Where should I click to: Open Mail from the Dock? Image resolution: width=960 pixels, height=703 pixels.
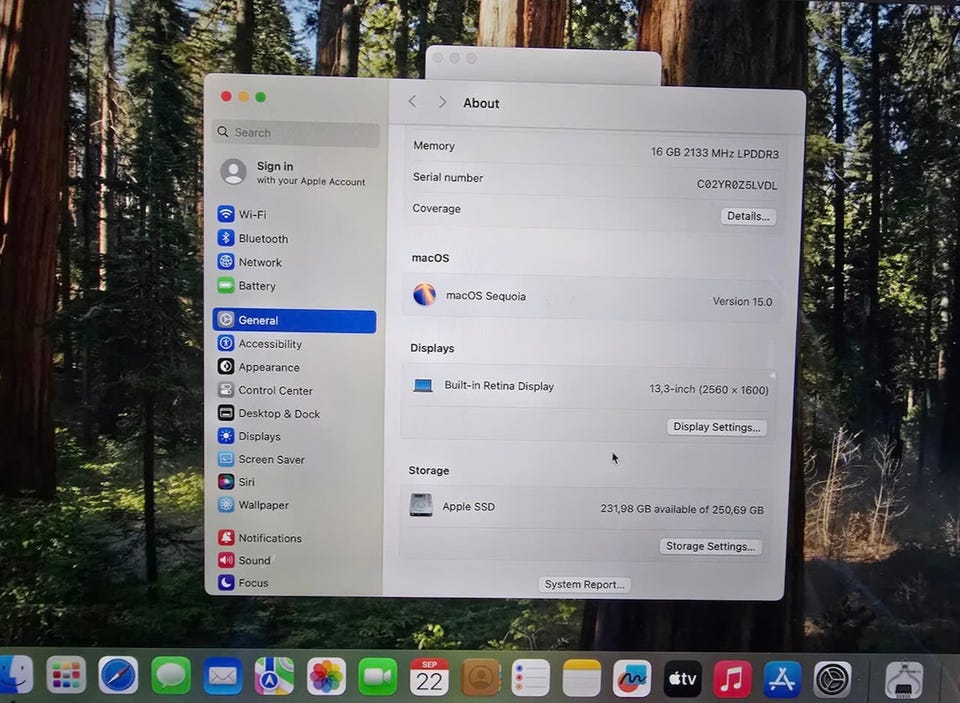point(222,676)
